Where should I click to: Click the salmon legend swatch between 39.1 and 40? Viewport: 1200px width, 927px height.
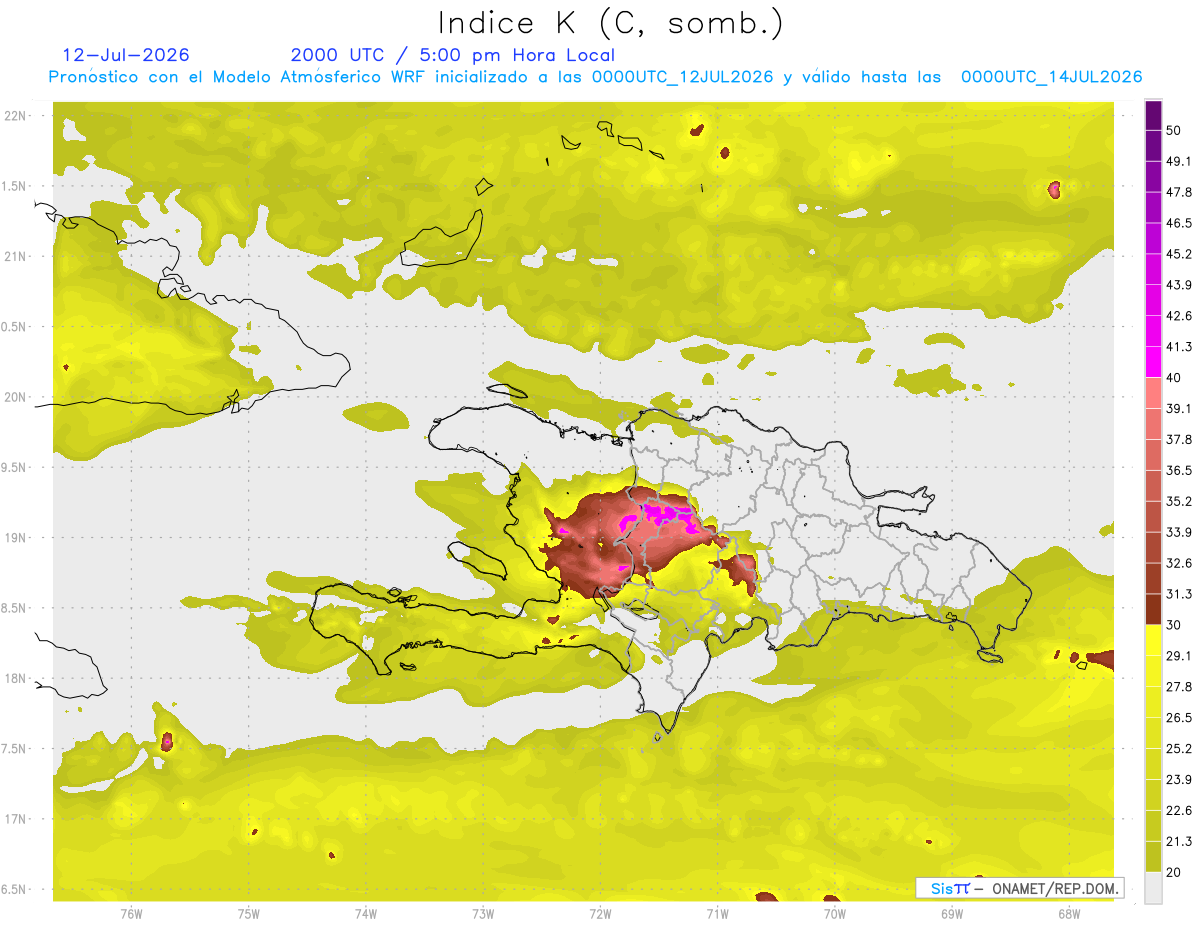pyautogui.click(x=1153, y=393)
